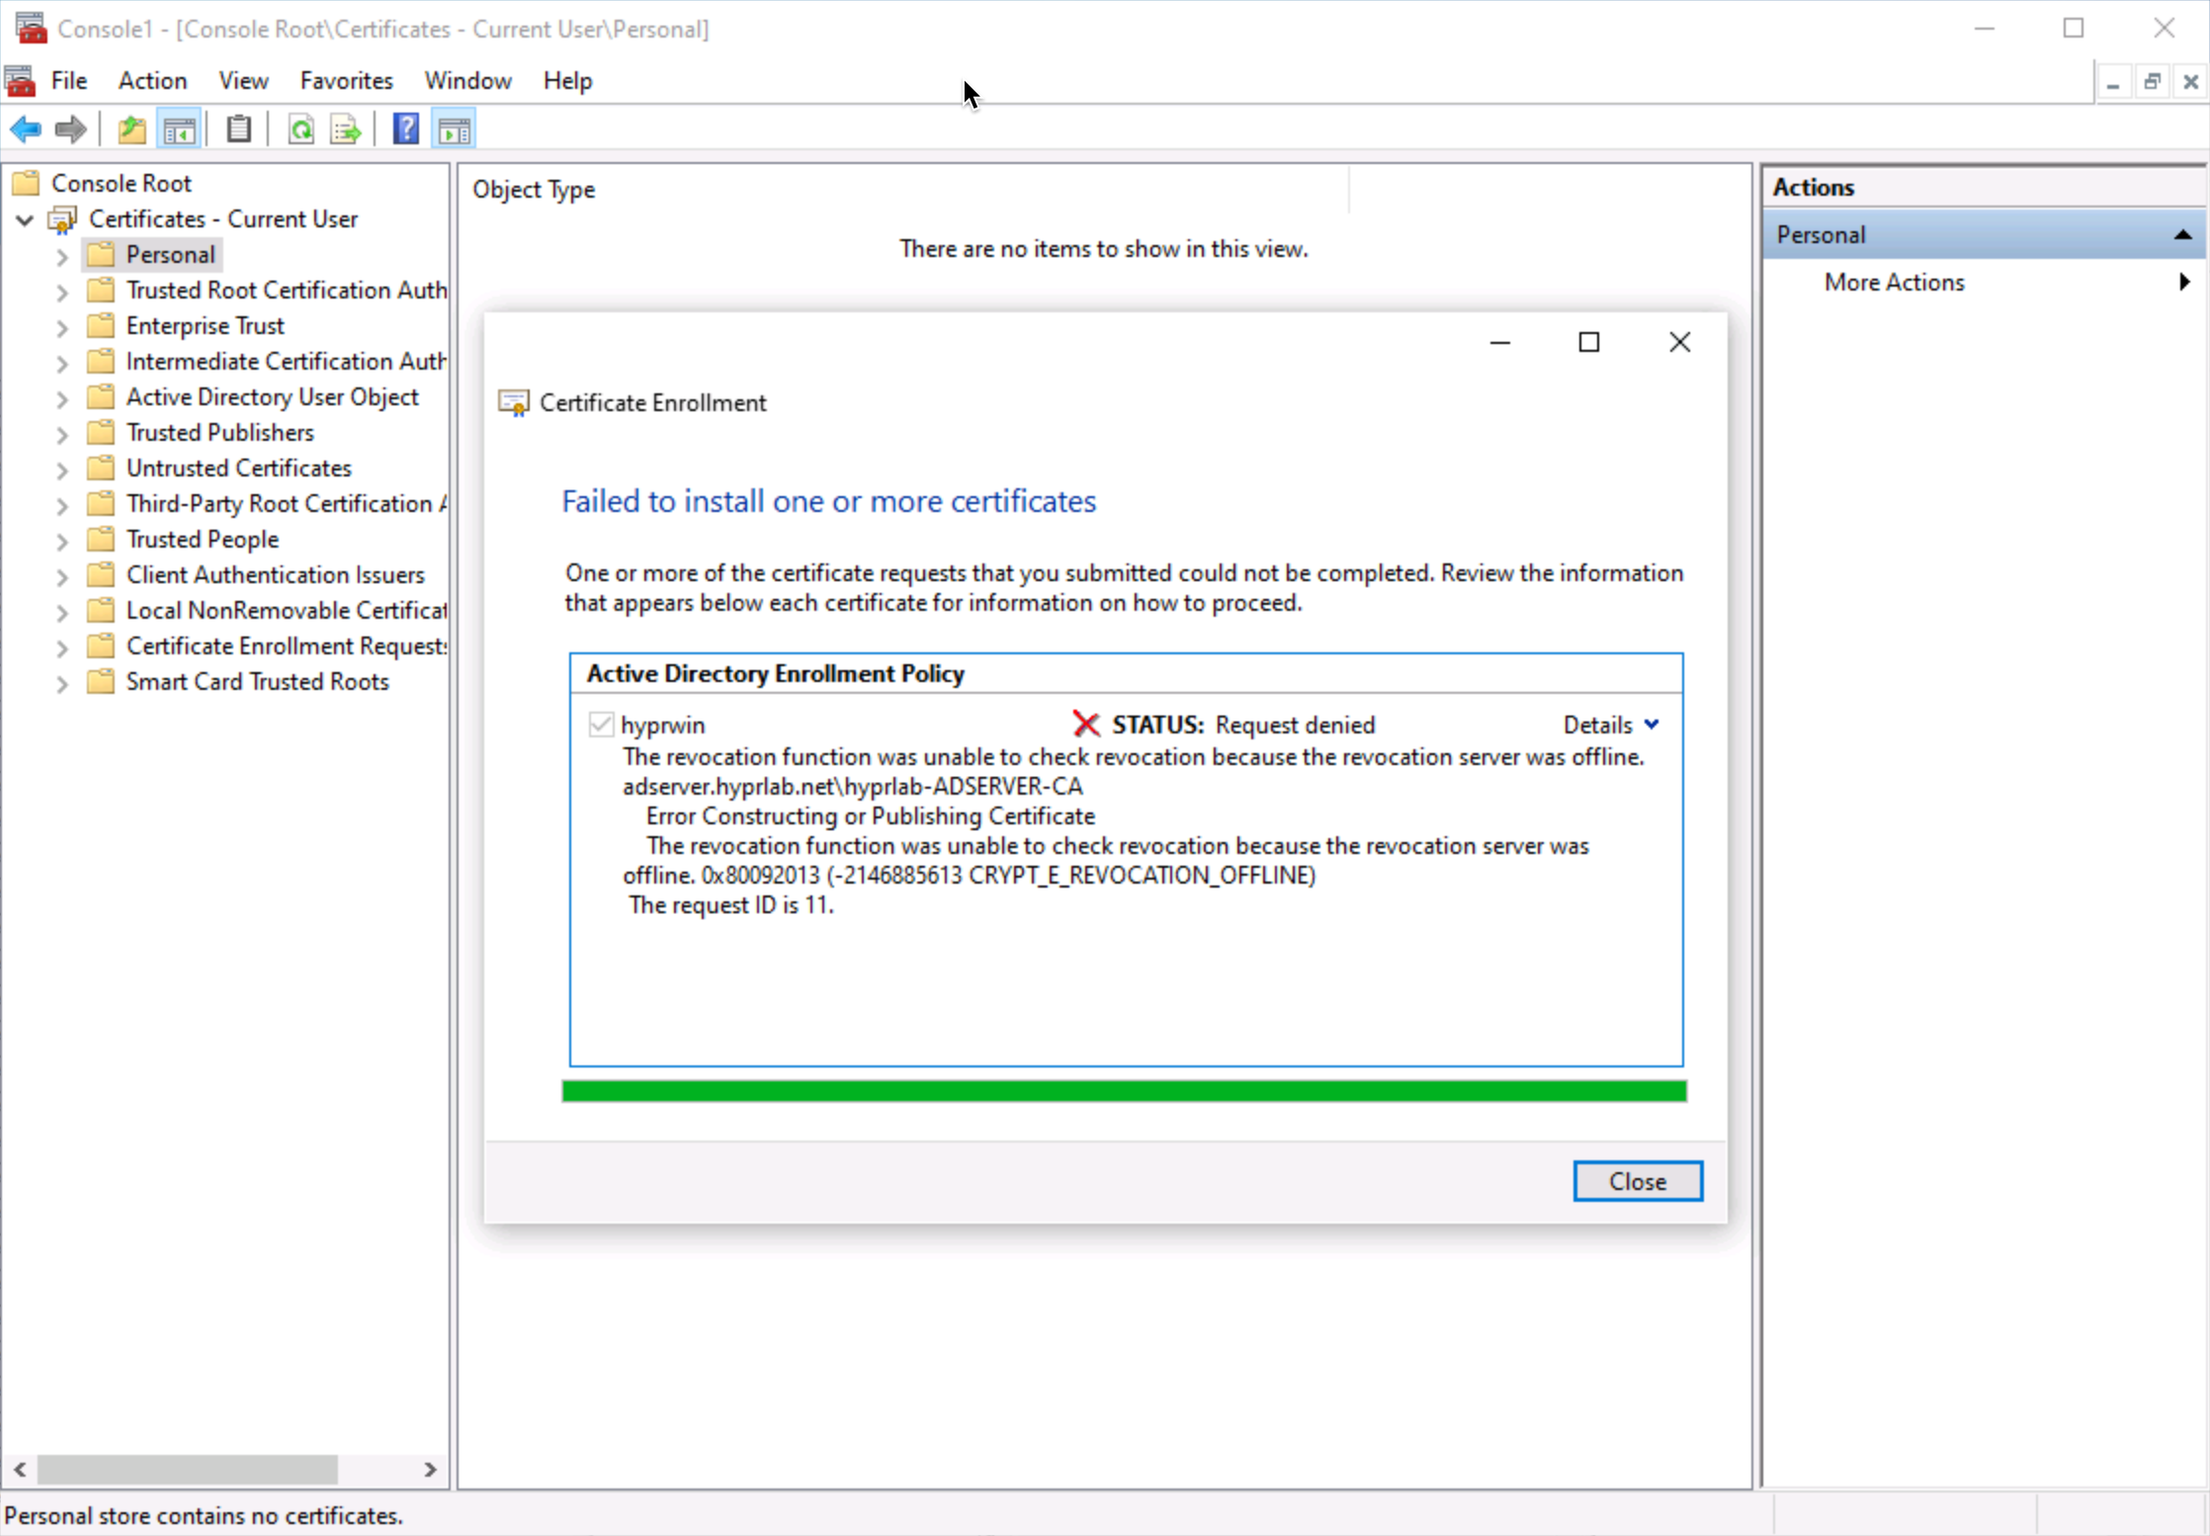2210x1536 pixels.
Task: Click the tree pane scroll left arrow
Action: click(x=20, y=1469)
